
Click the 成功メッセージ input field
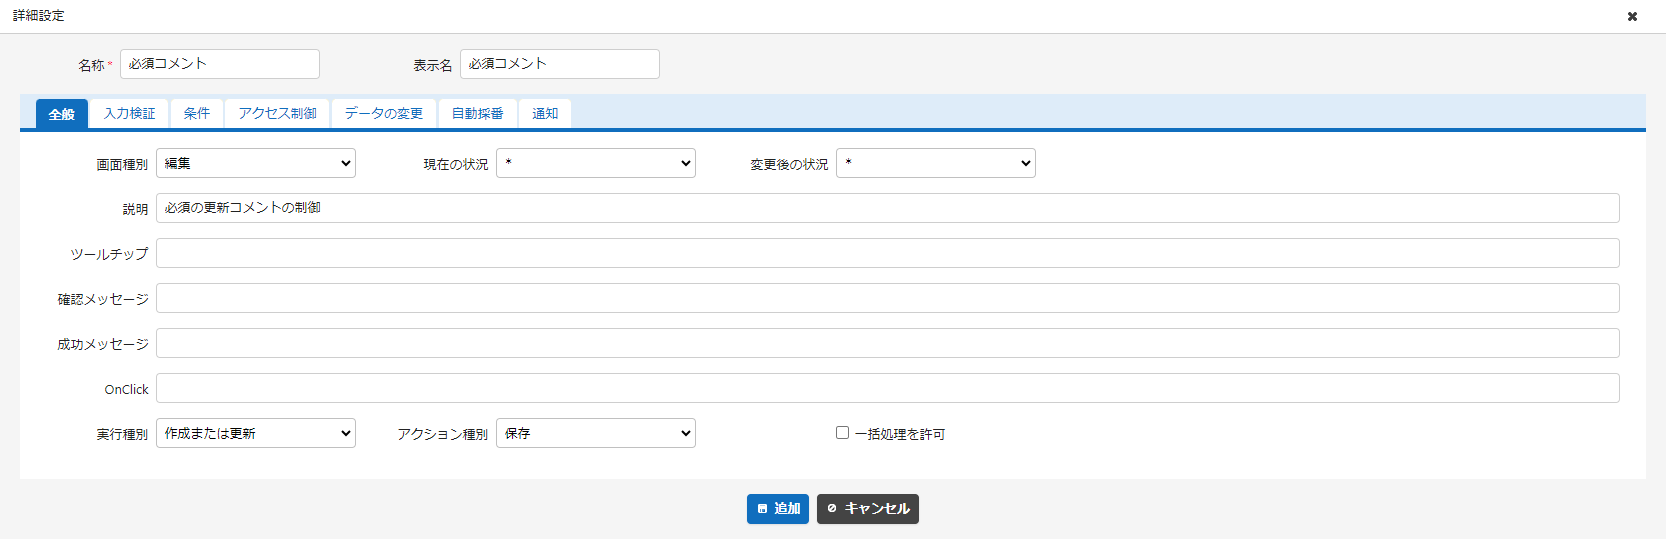point(888,343)
